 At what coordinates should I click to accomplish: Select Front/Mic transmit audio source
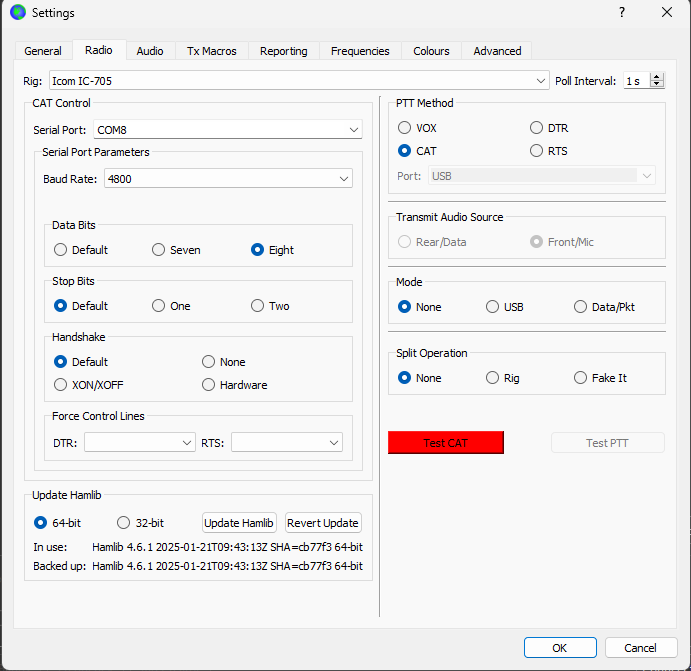(x=562, y=242)
